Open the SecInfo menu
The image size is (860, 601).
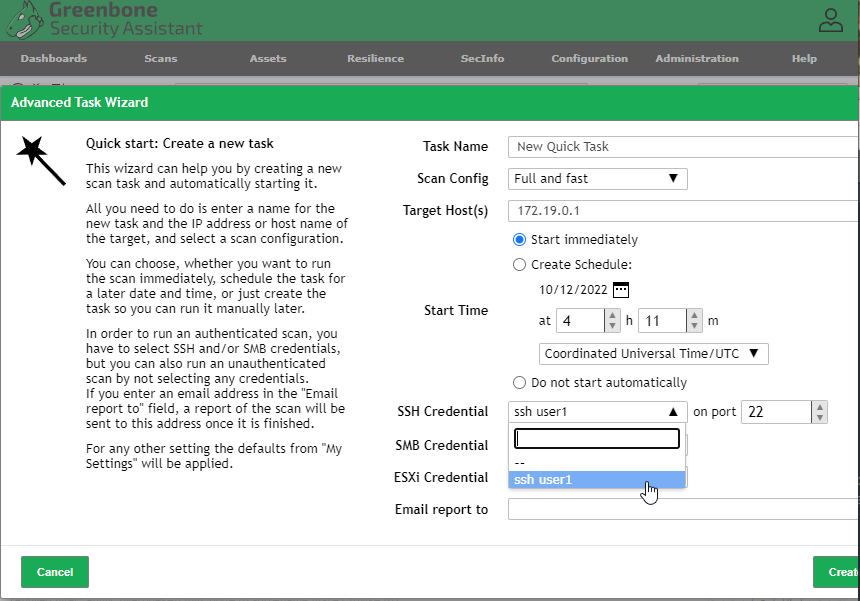point(483,59)
